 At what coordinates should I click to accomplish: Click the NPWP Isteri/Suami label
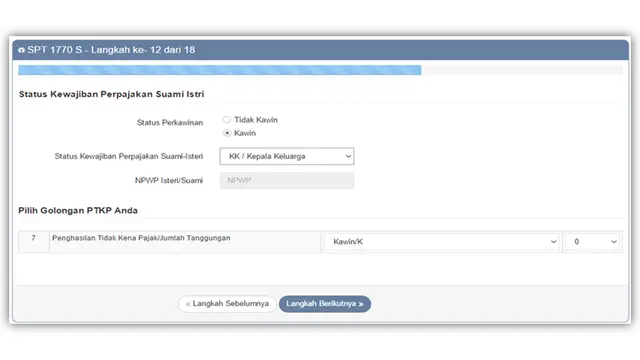[169, 180]
